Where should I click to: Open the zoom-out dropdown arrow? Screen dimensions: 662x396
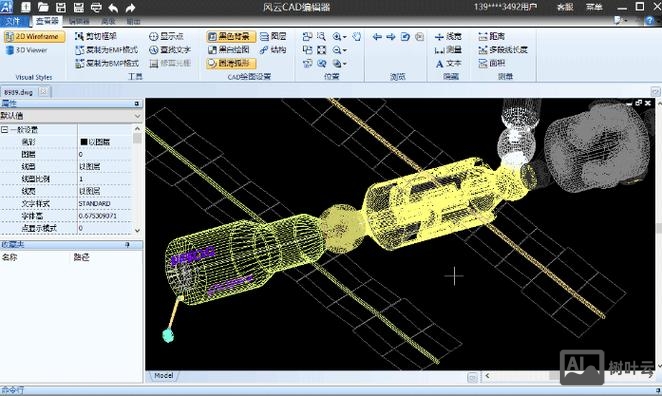click(345, 51)
